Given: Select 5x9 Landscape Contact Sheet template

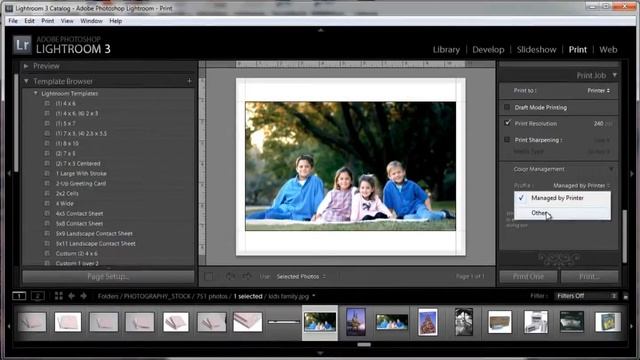Looking at the screenshot, I should click(x=94, y=233).
